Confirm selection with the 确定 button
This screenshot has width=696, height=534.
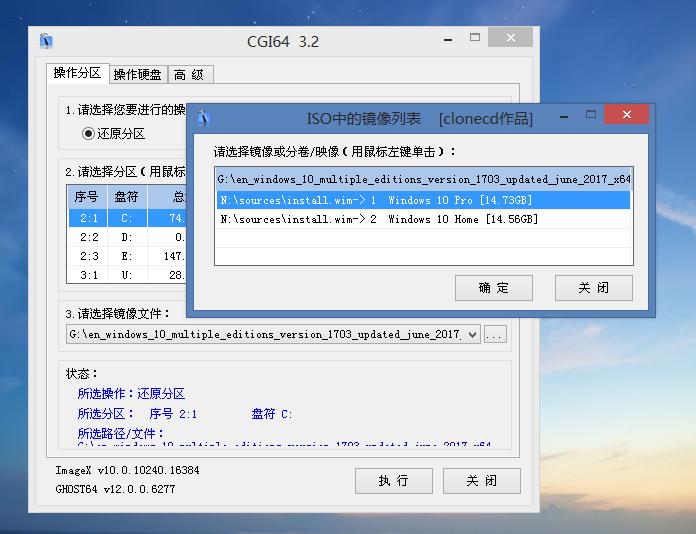pos(494,288)
